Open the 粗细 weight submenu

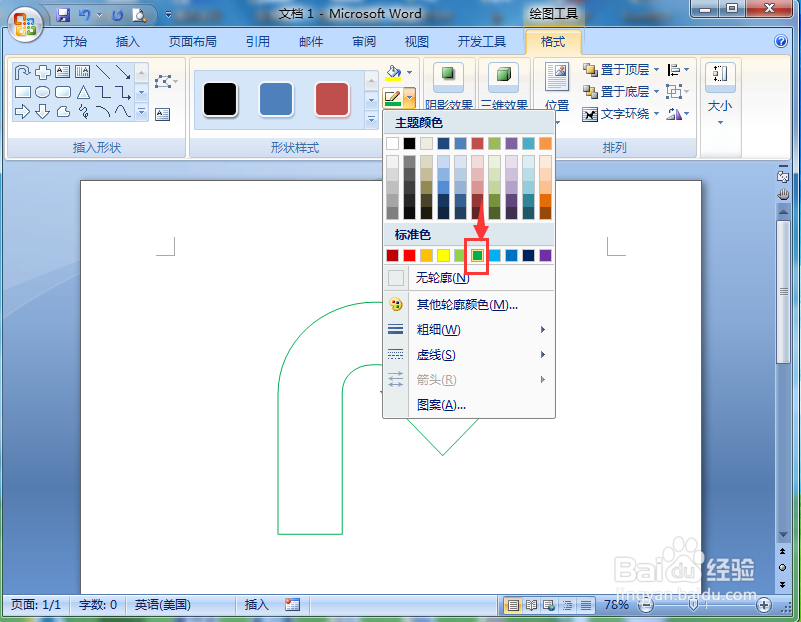[469, 329]
